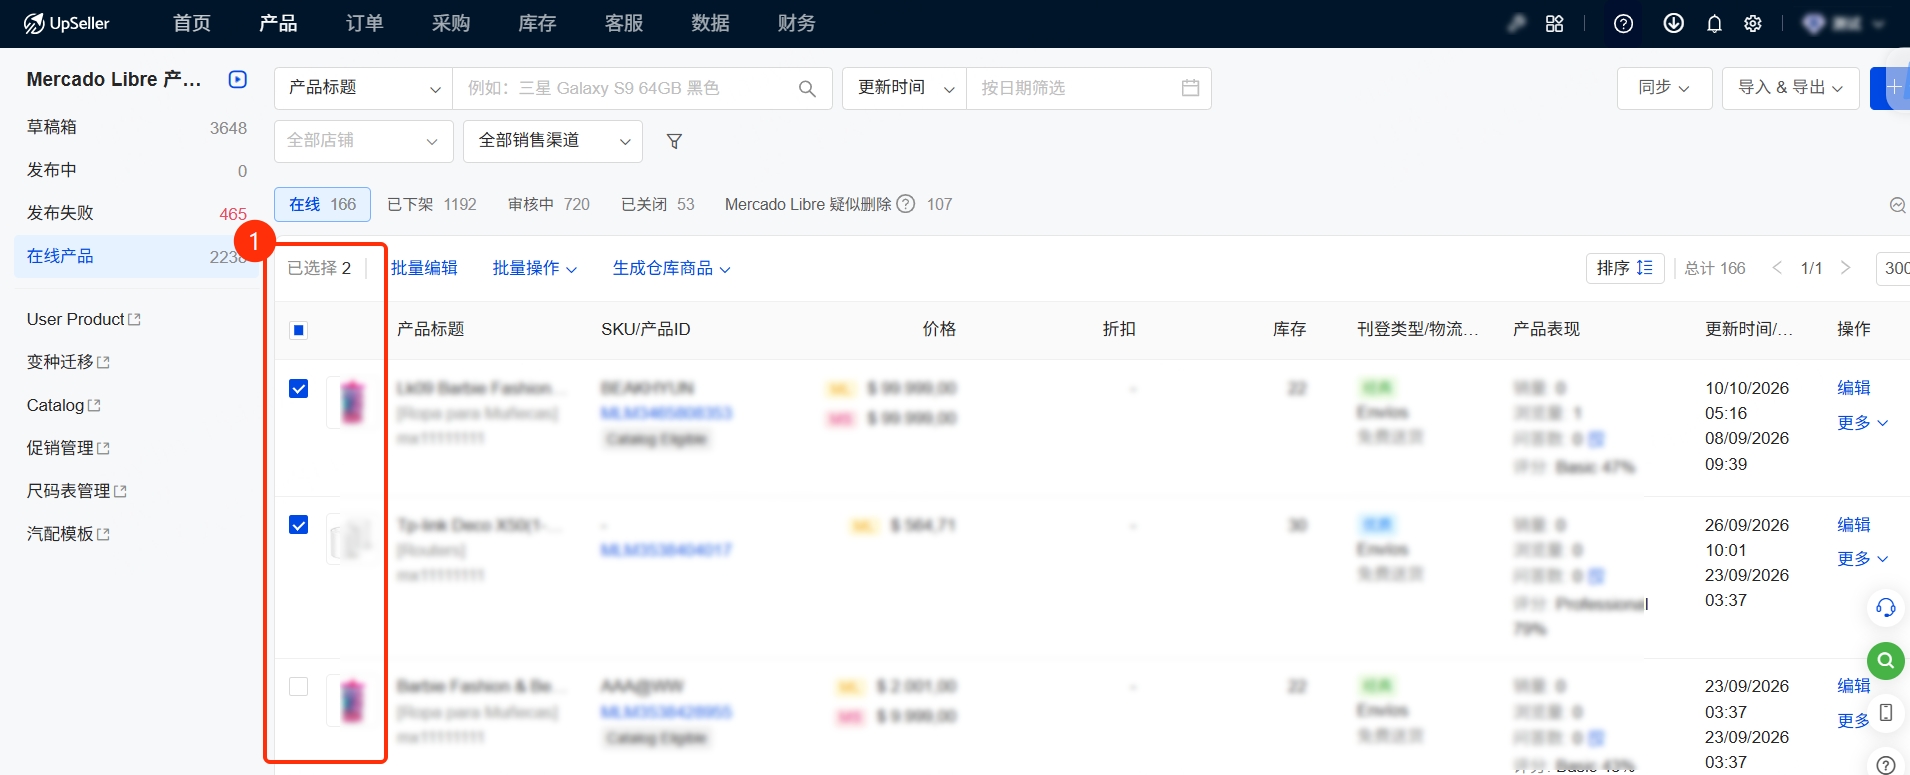Uncheck the Tp-link Deco row checkbox
Image resolution: width=1910 pixels, height=775 pixels.
pos(298,525)
